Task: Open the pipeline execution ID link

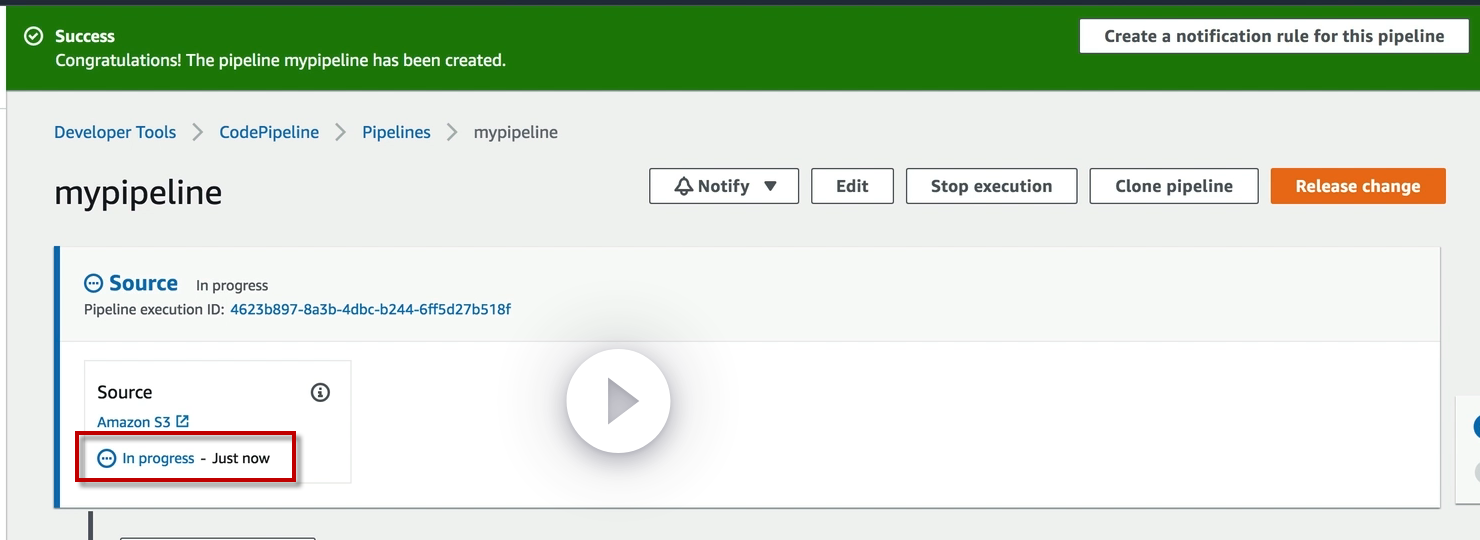Action: click(370, 309)
